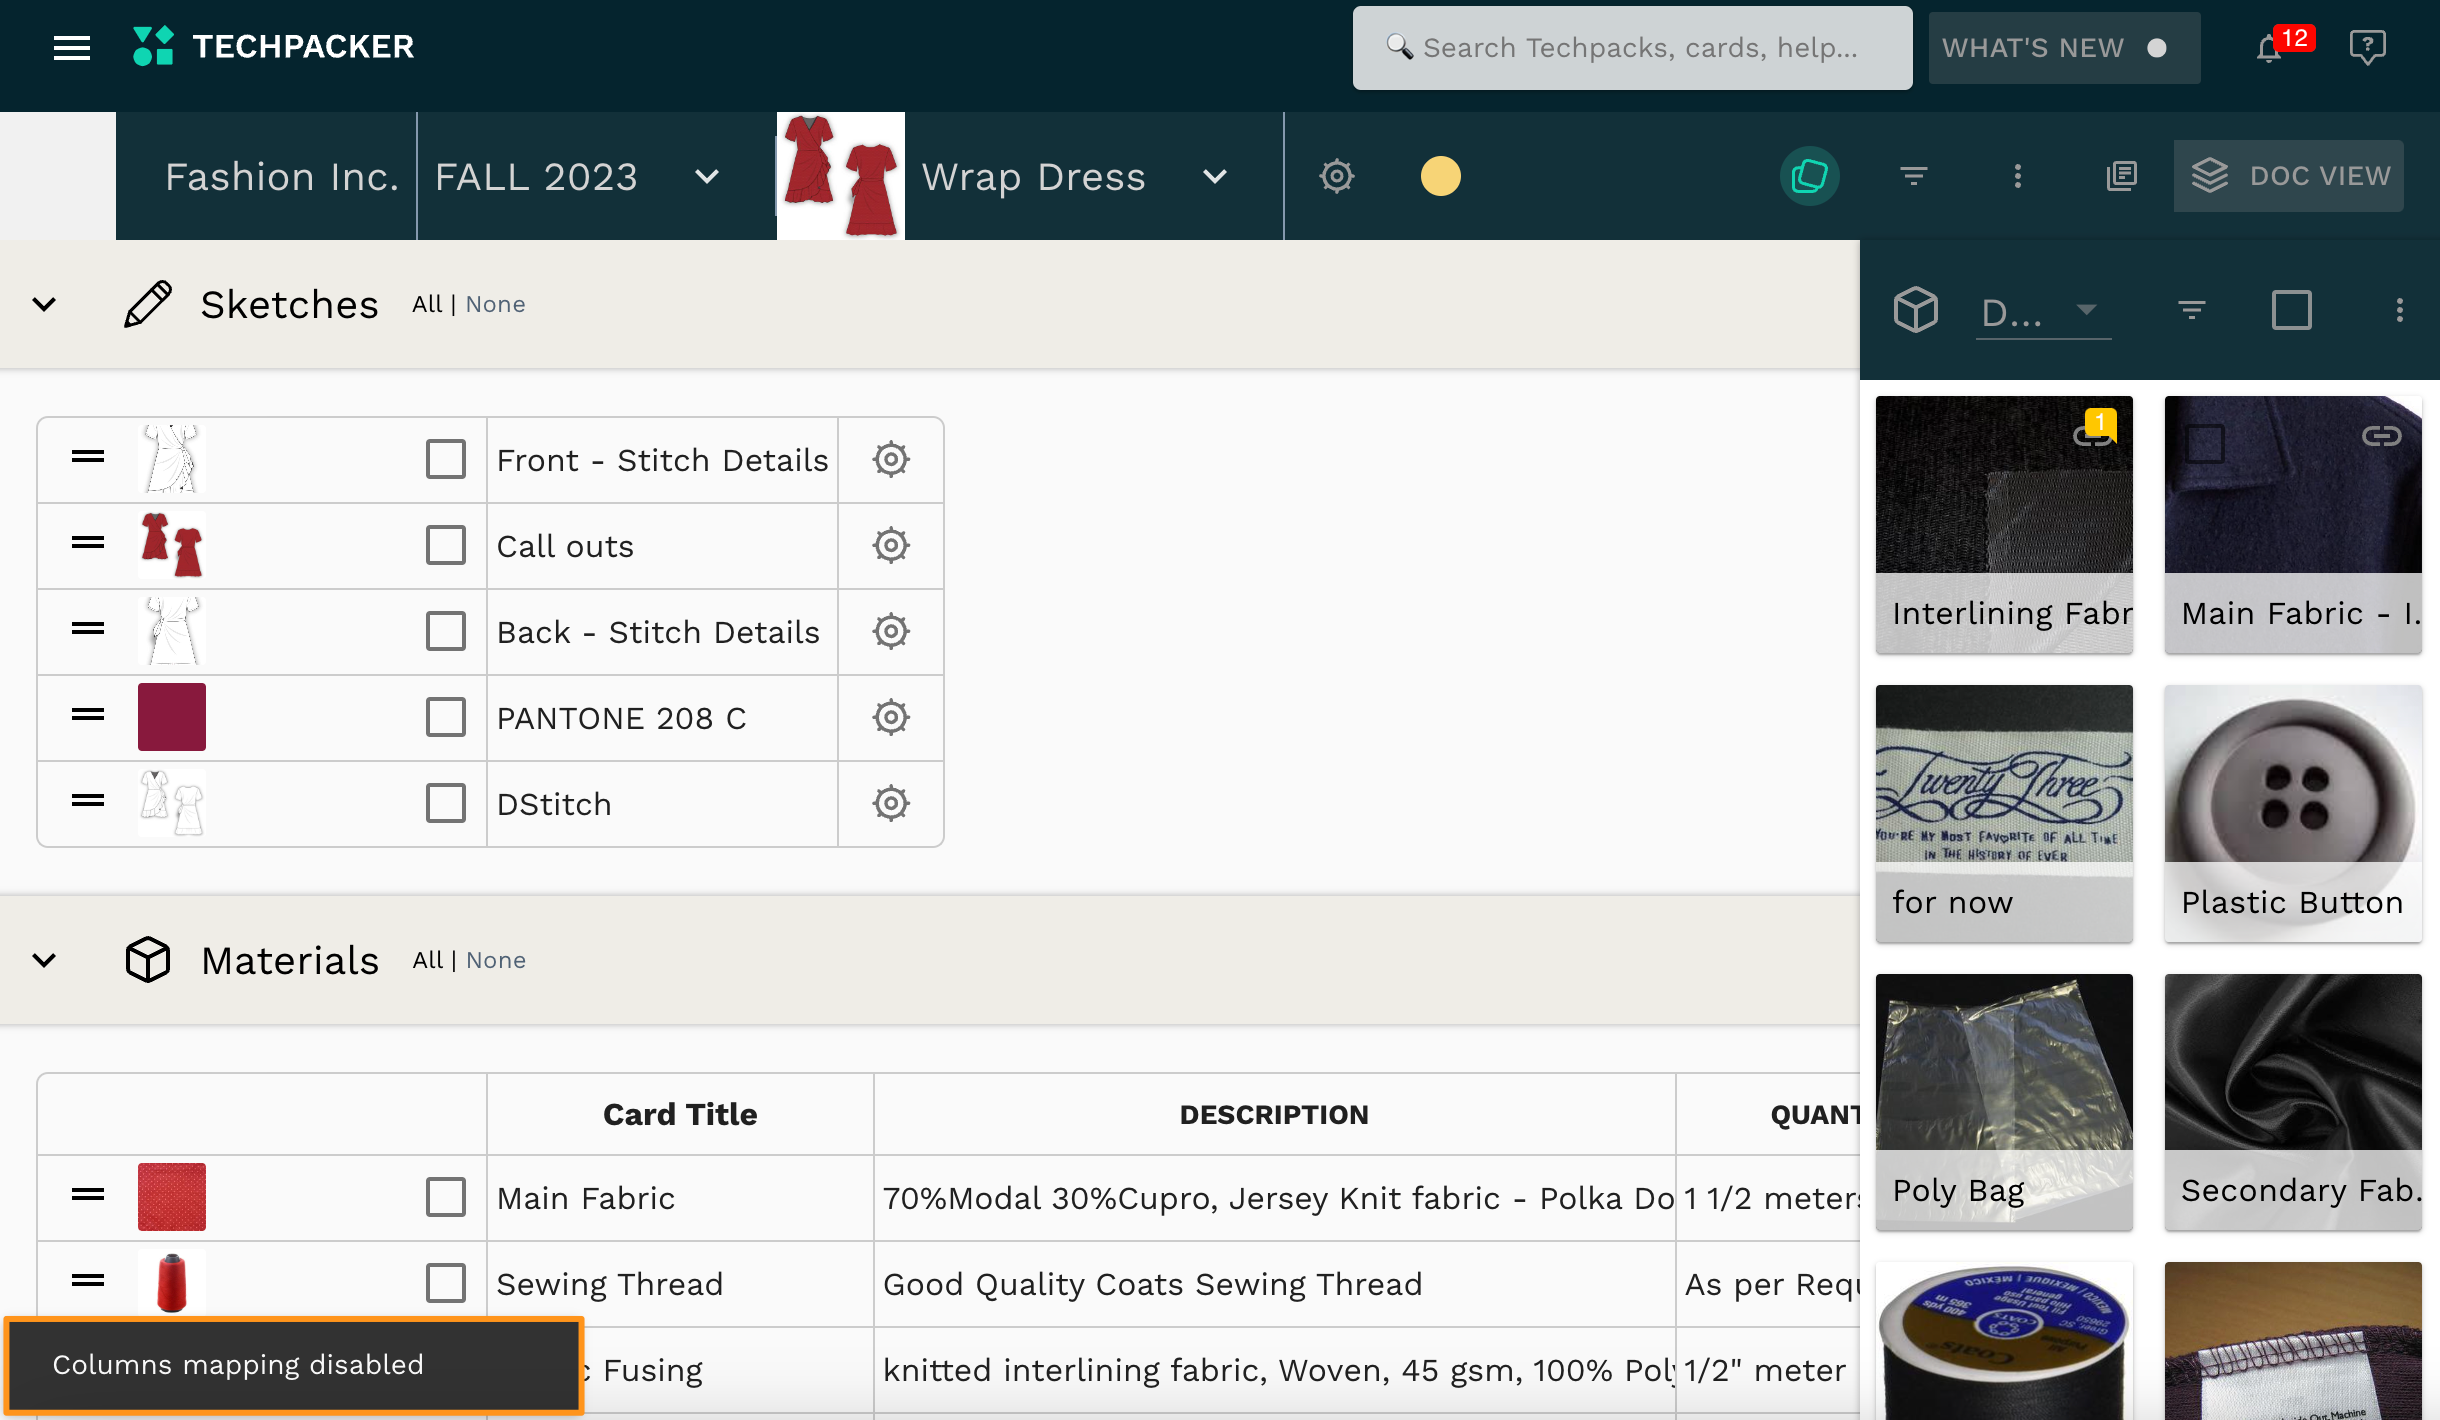Screen dimensions: 2440x1420
Task: Click the duplicate pages icon near Doc View
Action: click(x=2121, y=176)
